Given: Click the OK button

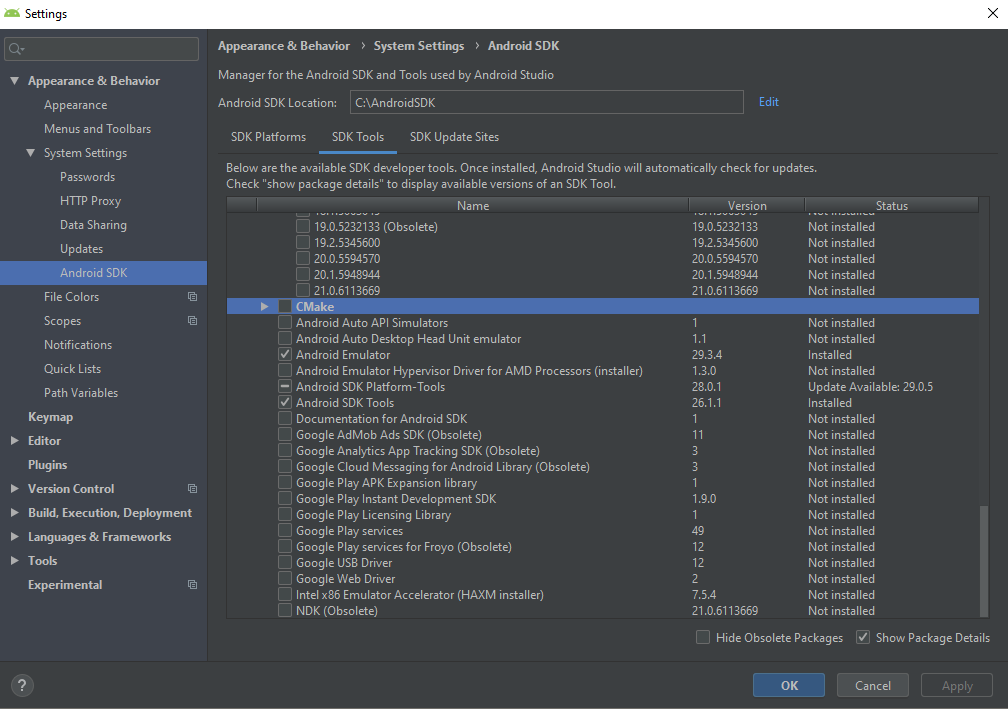Looking at the screenshot, I should click(789, 685).
